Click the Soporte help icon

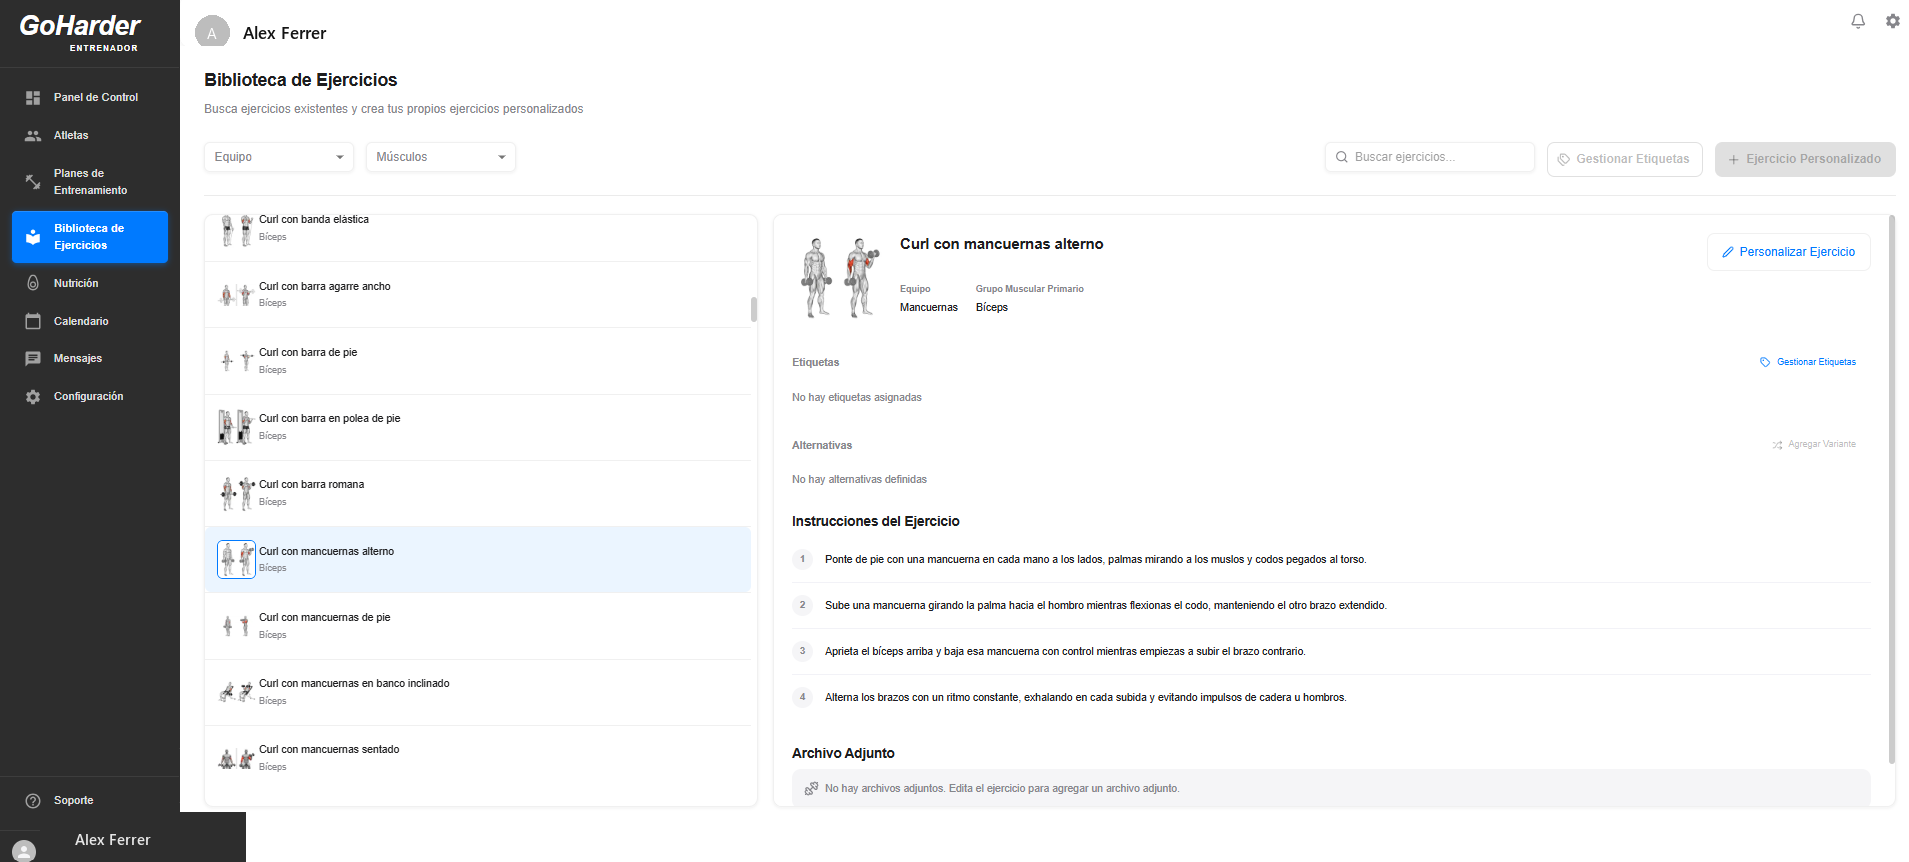pos(33,801)
